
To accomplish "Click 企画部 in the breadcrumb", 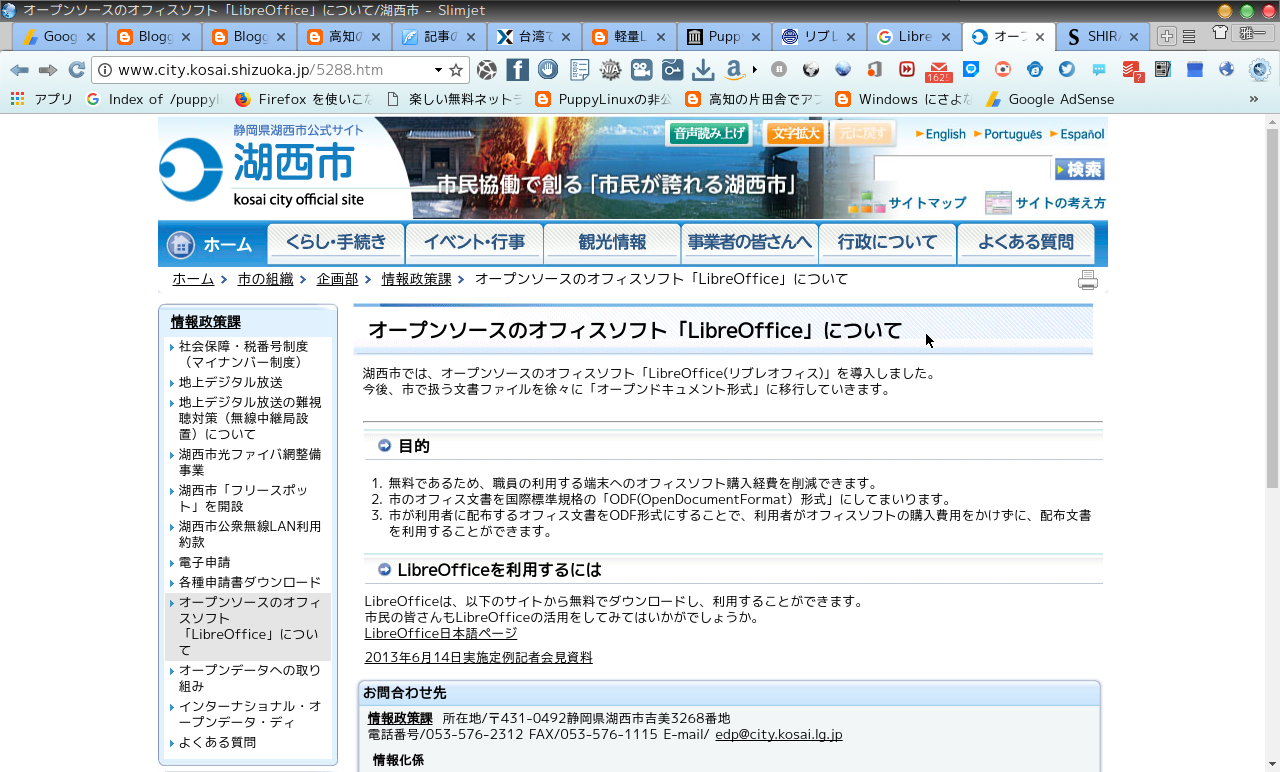I will (x=337, y=279).
